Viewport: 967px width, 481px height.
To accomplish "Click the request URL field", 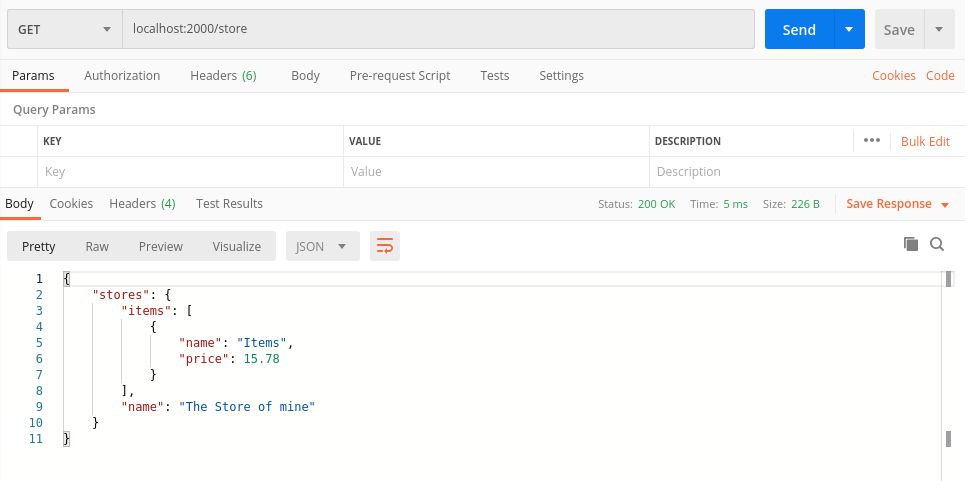I will (438, 29).
